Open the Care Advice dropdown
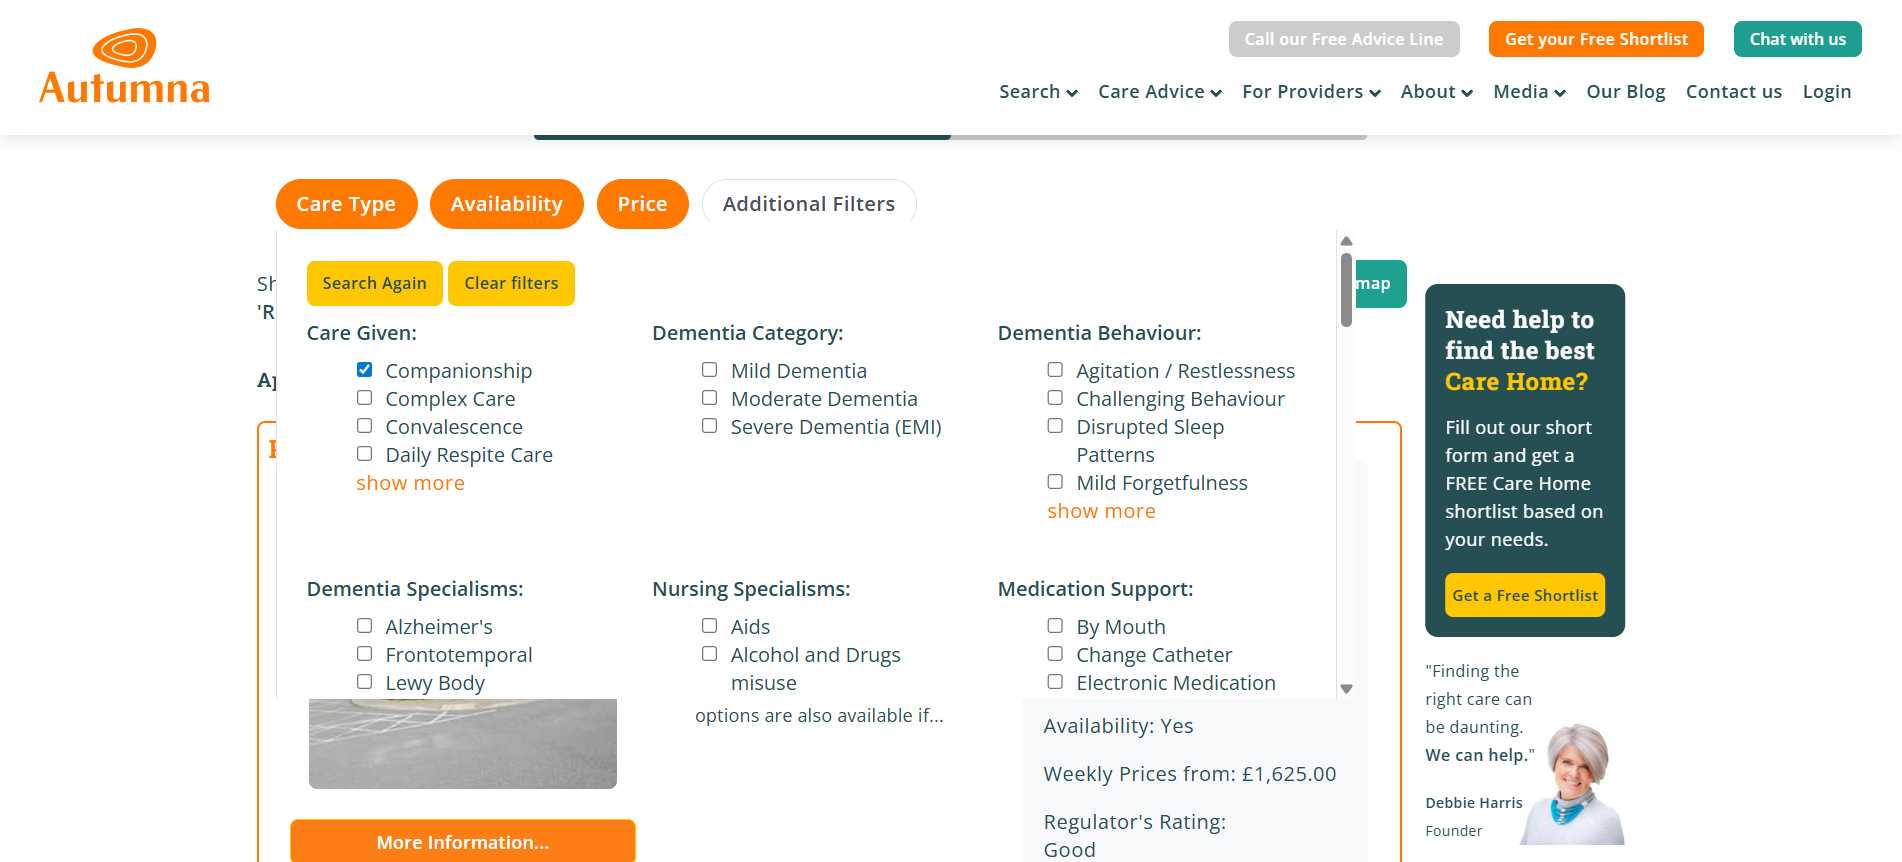1902x862 pixels. point(1159,92)
